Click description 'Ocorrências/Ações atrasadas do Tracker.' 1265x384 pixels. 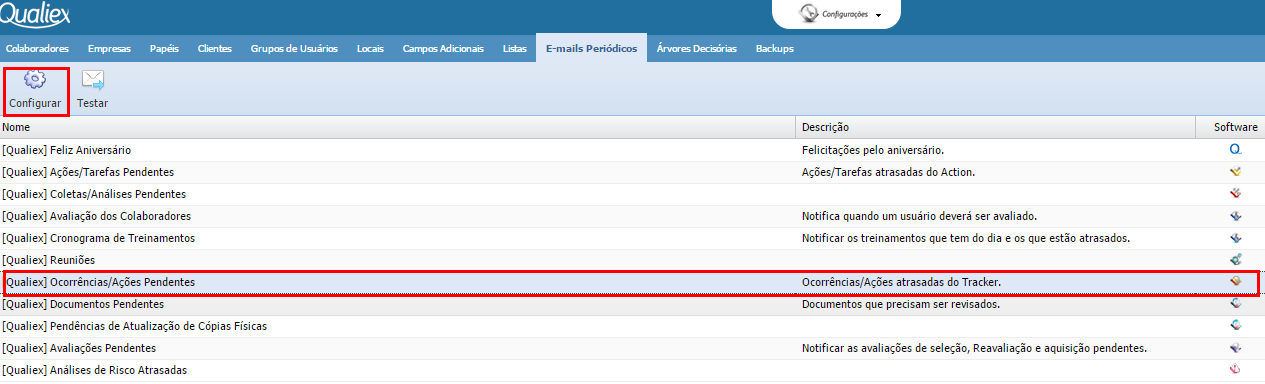(901, 282)
